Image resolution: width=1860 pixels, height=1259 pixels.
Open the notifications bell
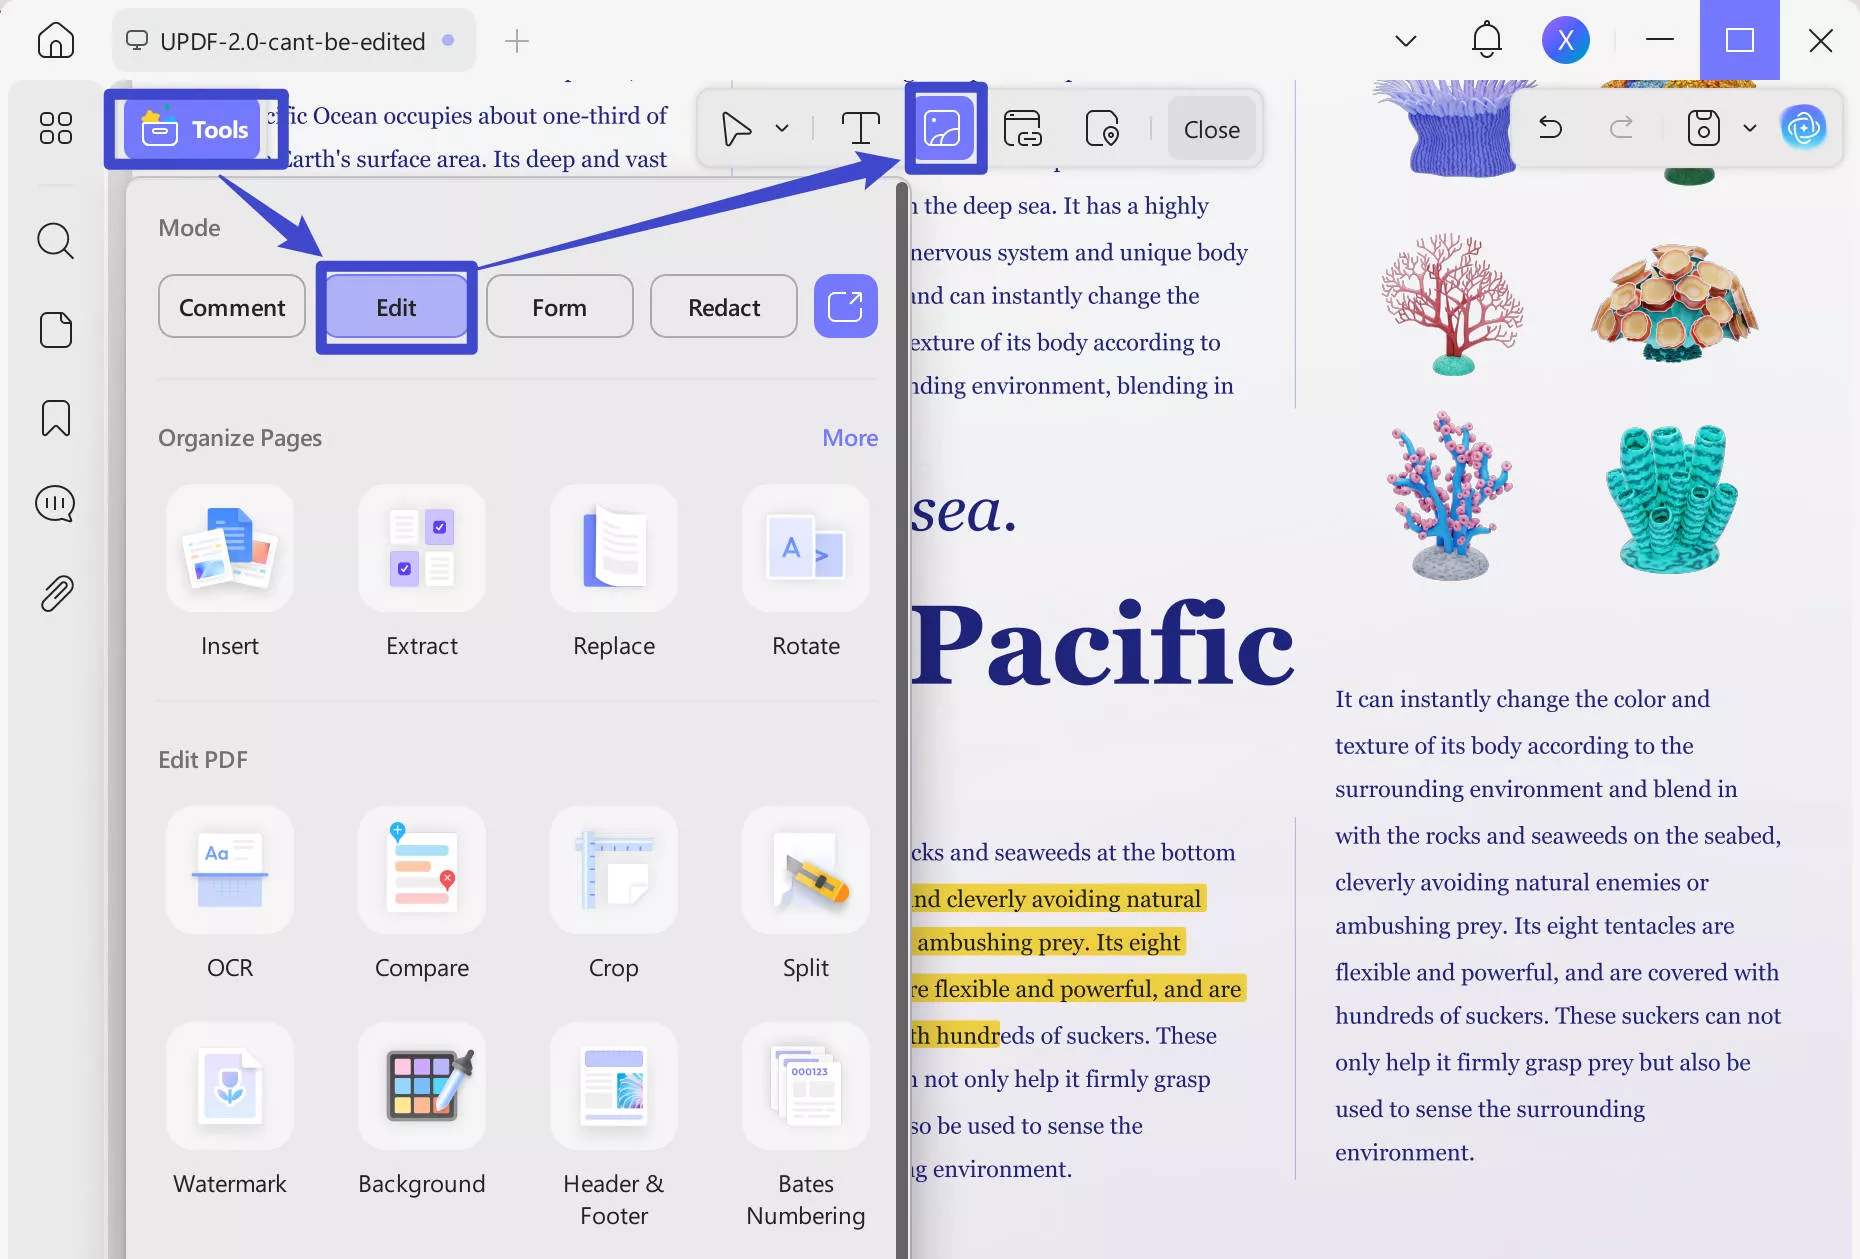(1486, 40)
